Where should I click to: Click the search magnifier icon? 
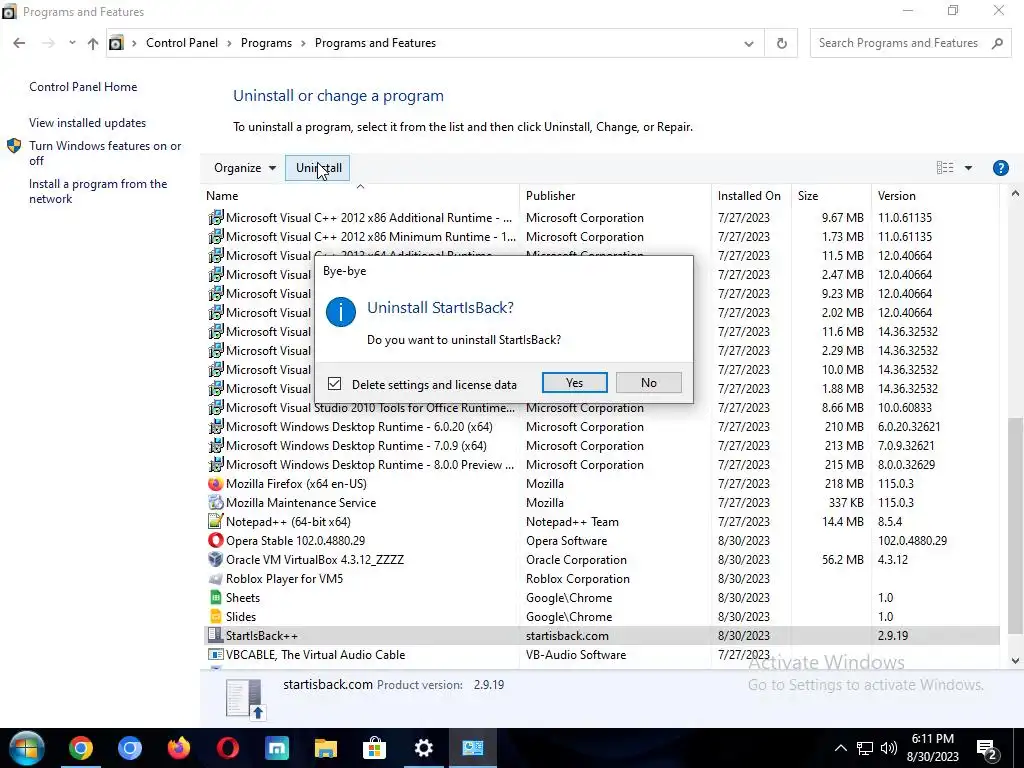click(997, 43)
